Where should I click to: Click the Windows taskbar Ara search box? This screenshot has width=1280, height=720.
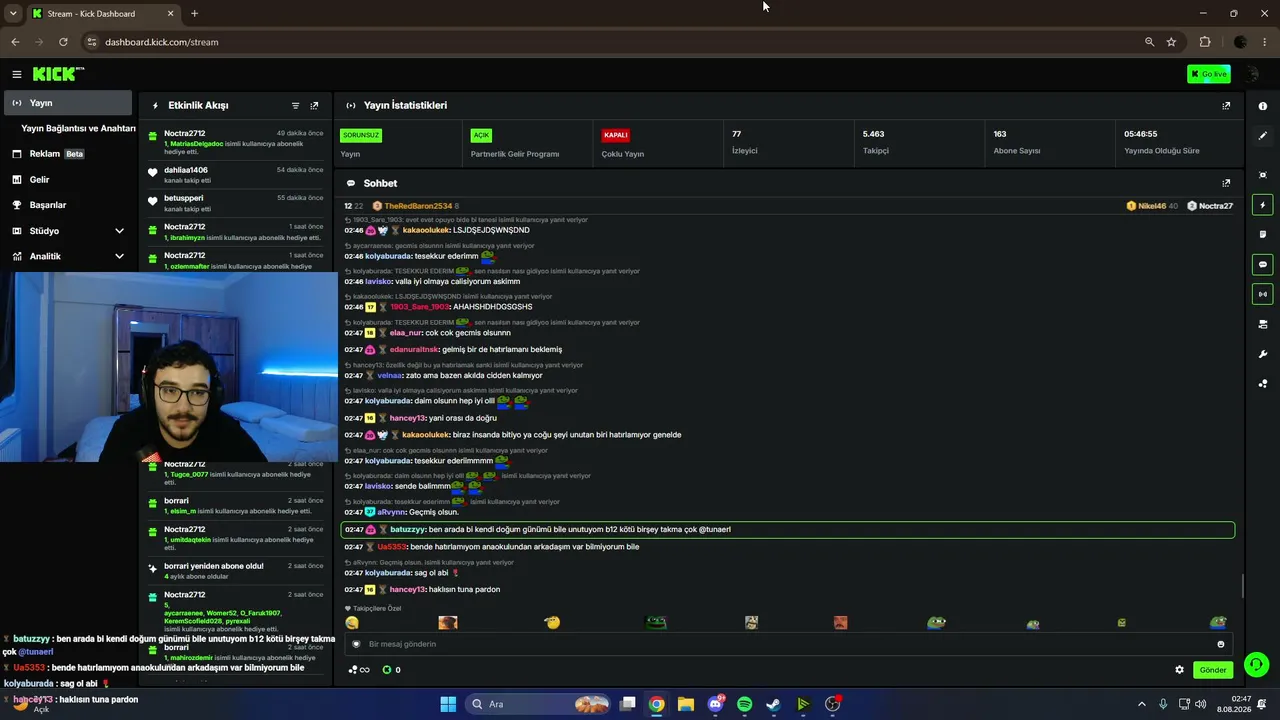click(x=540, y=704)
